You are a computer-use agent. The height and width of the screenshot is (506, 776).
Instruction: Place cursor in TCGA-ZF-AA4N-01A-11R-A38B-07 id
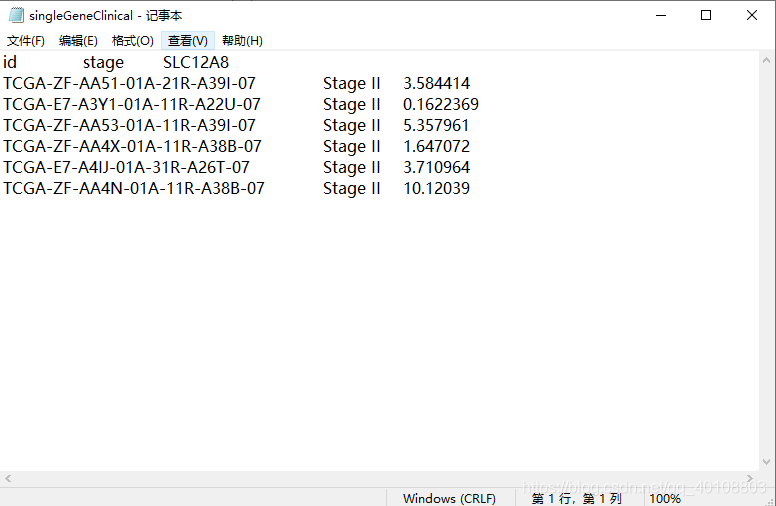tap(134, 189)
